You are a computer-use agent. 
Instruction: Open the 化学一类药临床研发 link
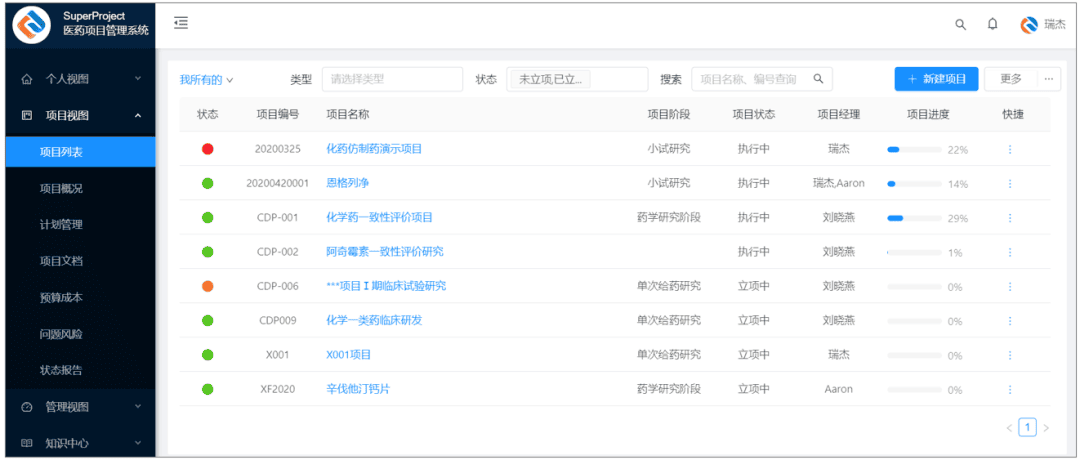click(x=374, y=321)
